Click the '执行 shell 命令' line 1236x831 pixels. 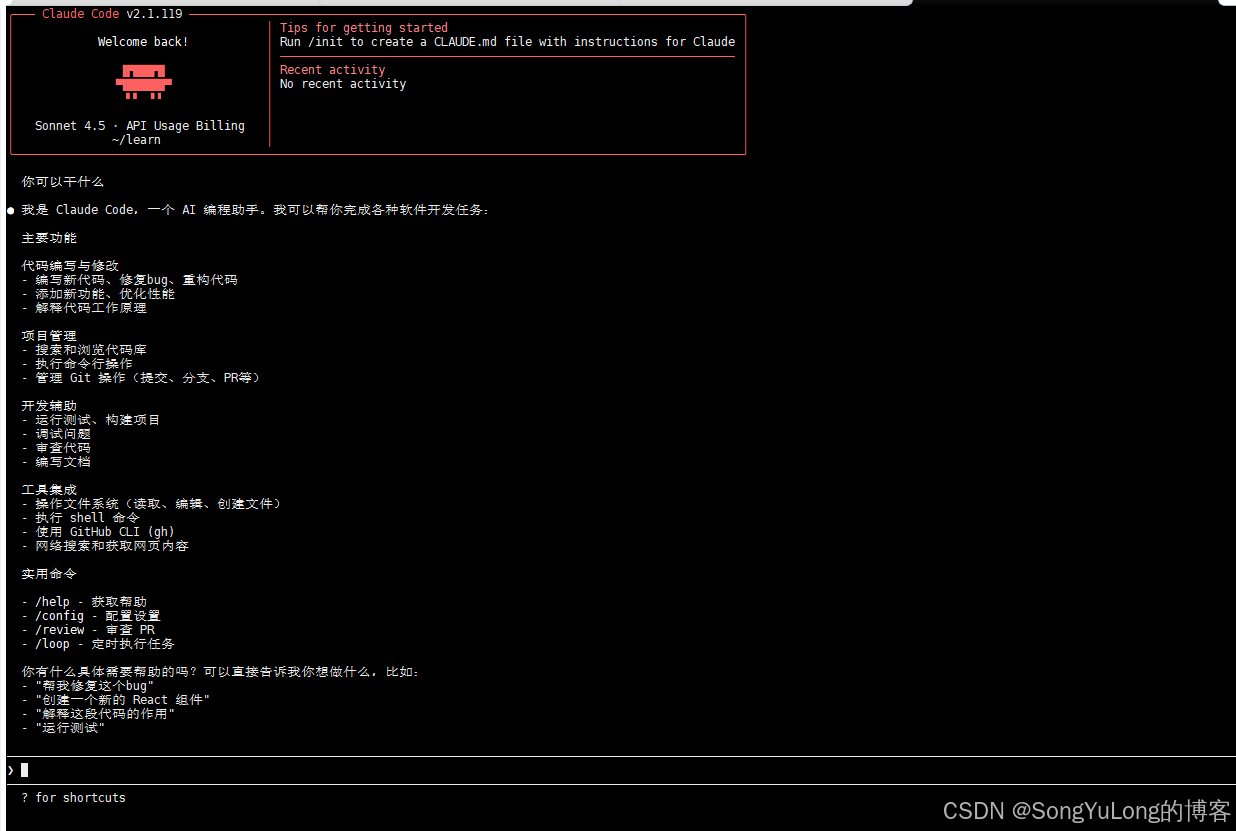point(81,518)
